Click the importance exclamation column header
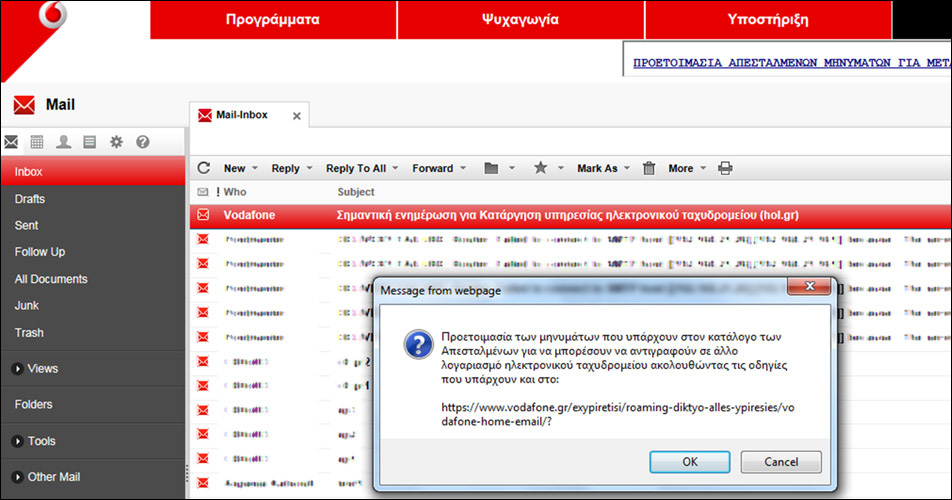 point(218,192)
